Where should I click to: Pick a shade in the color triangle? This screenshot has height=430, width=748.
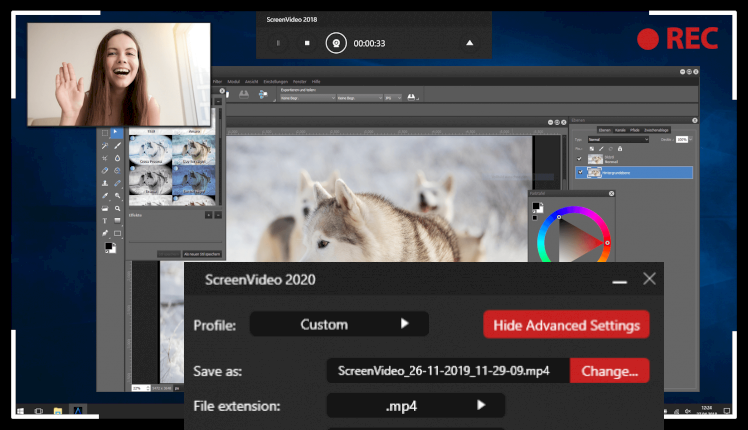(x=578, y=240)
